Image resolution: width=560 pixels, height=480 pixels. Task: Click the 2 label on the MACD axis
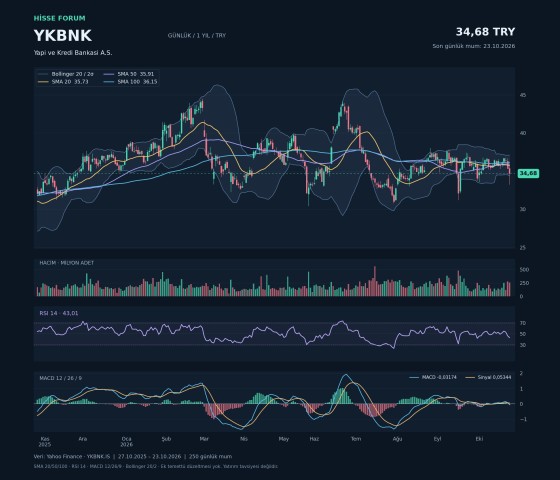tap(521, 374)
